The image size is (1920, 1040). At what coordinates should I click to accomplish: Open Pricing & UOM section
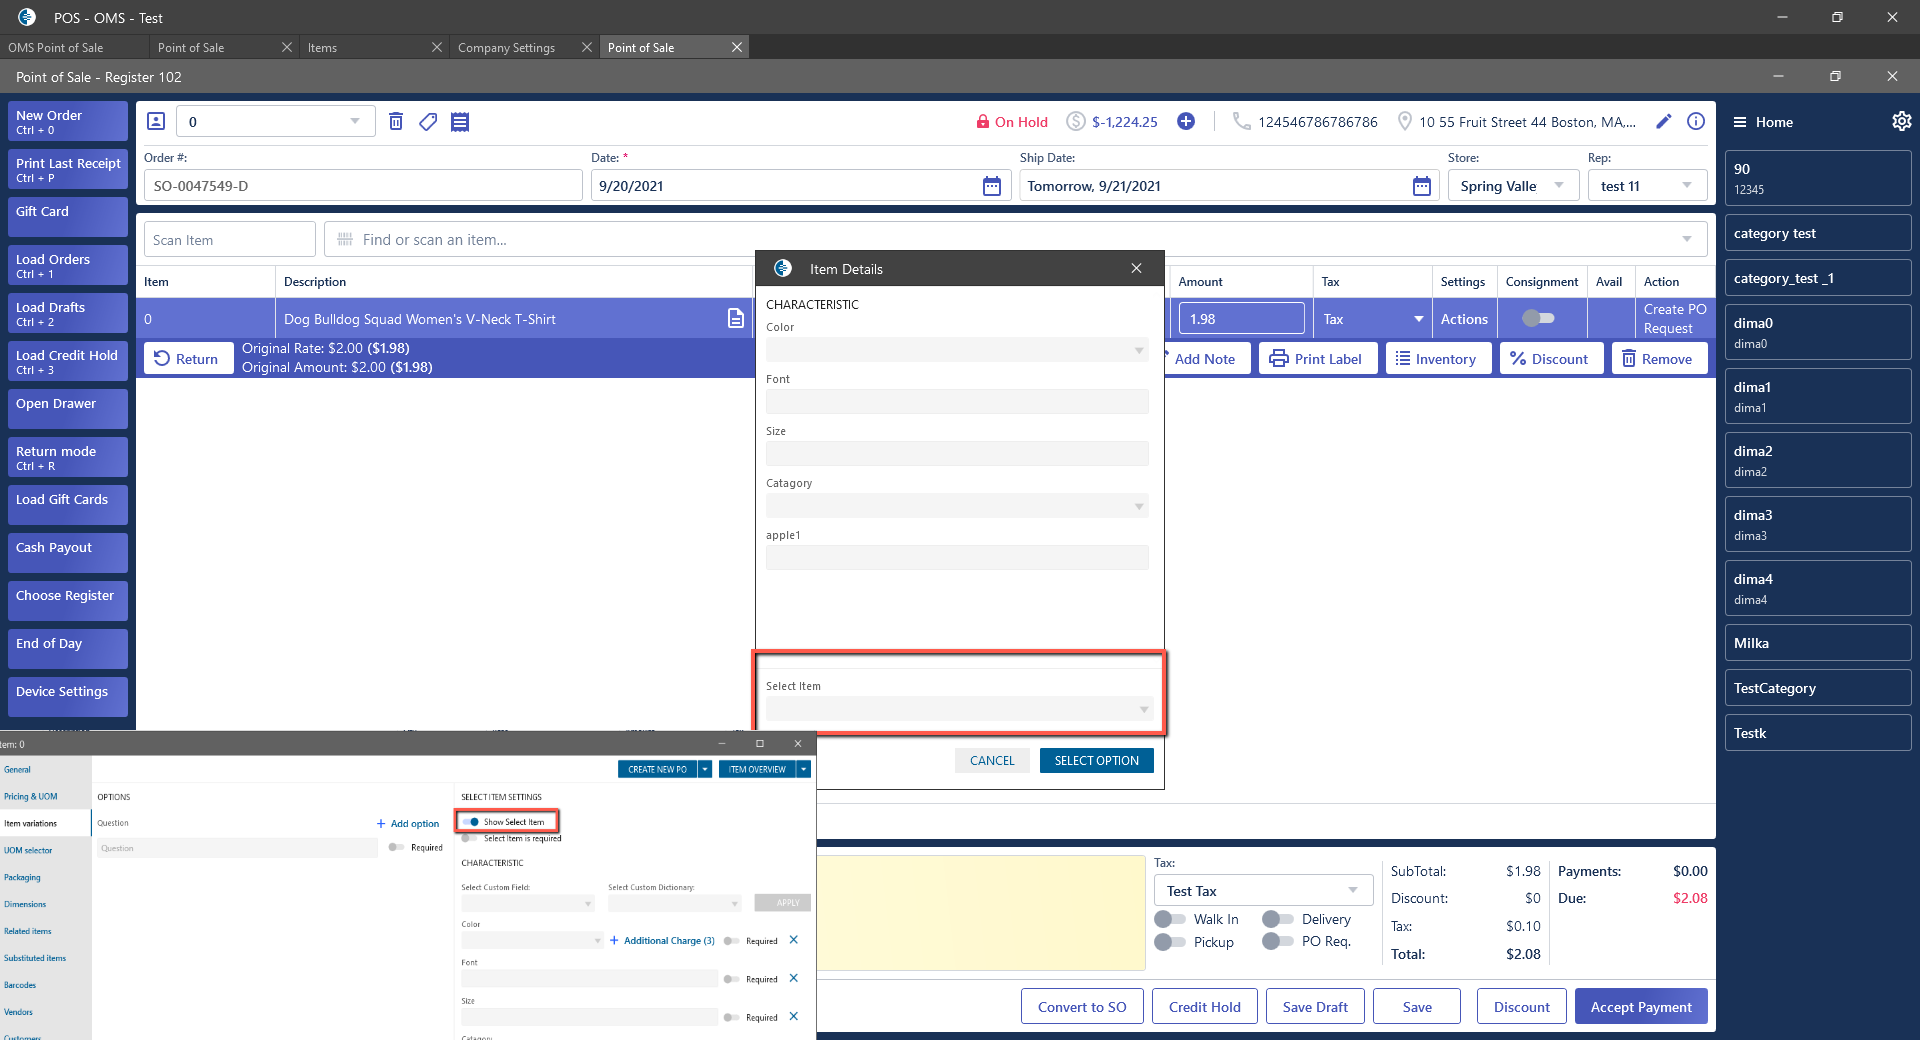(31, 797)
